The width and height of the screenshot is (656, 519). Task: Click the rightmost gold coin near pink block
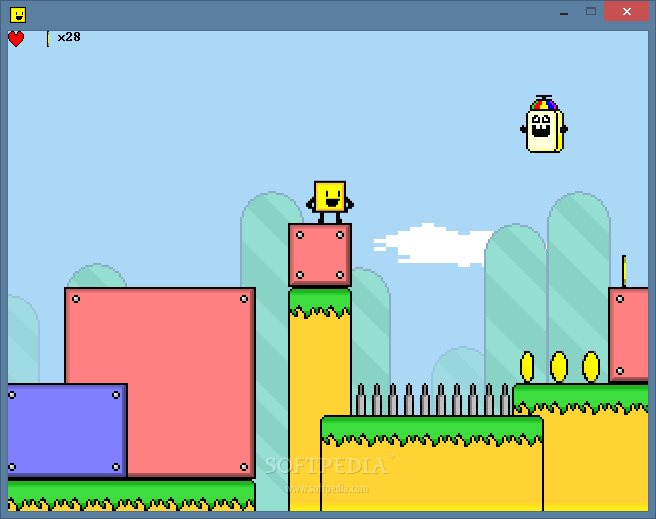tap(591, 367)
